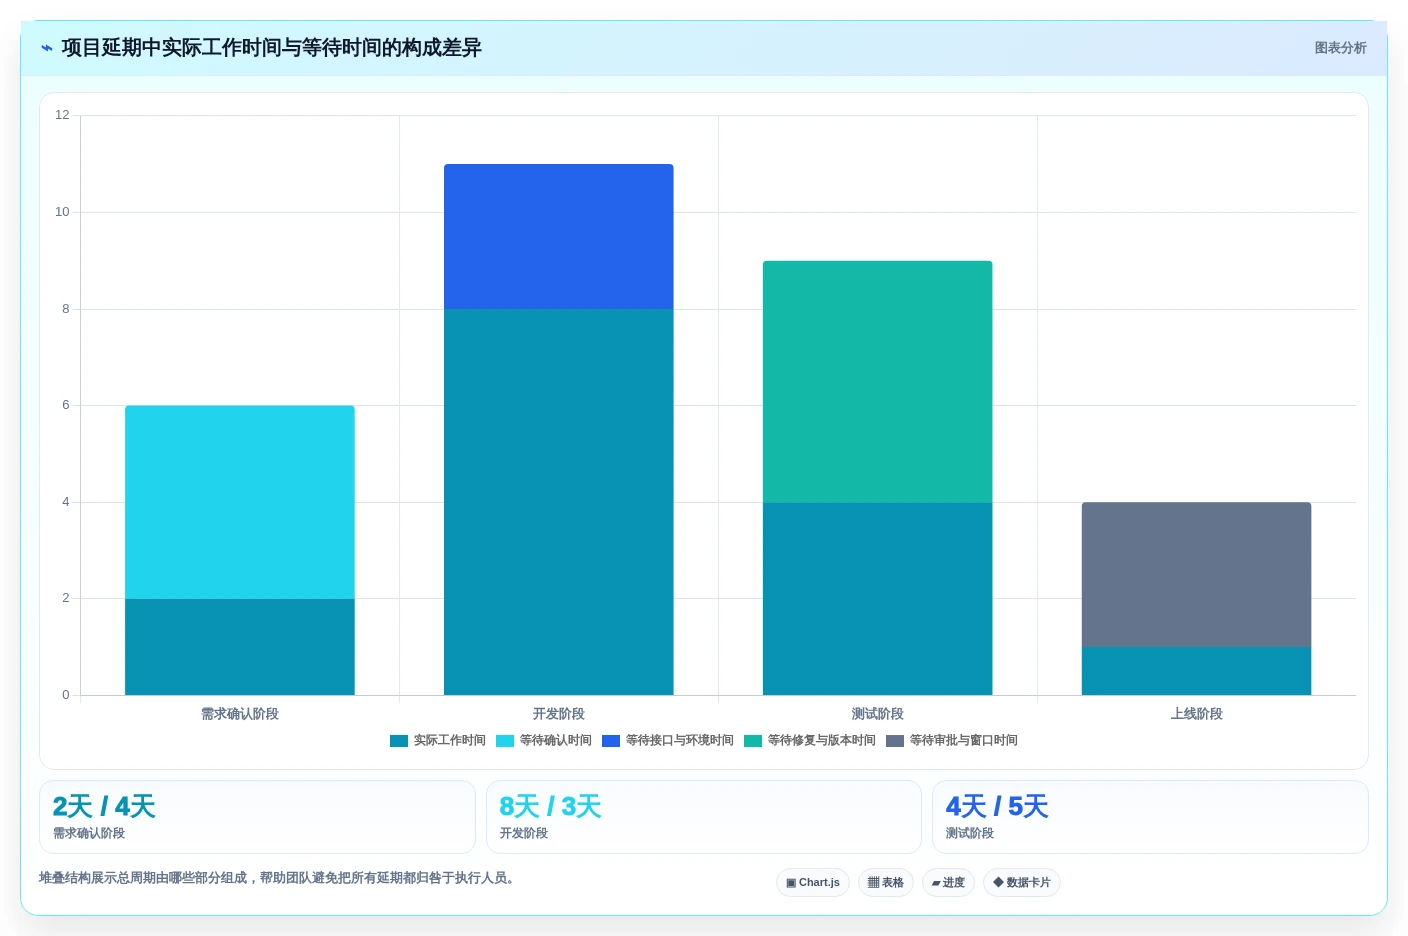Click the 等待确认时间 legend color box

(505, 741)
